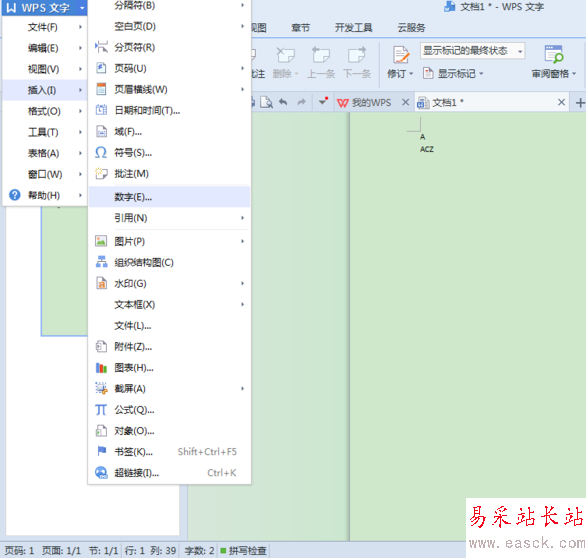Screen dimensions: 586x558
Task: Click the hyperlink globe icon
Action: coord(101,473)
